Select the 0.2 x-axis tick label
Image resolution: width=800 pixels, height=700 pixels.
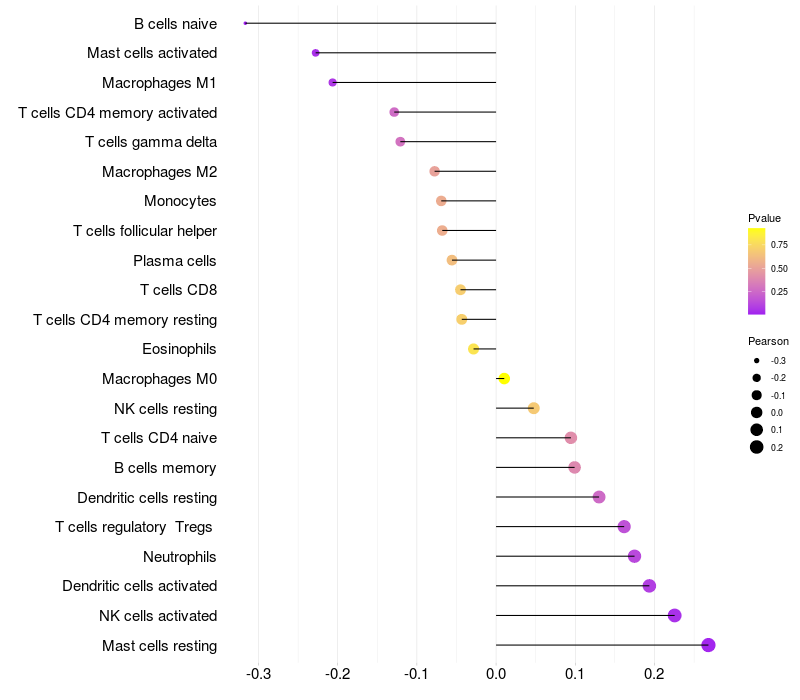pyautogui.click(x=654, y=674)
